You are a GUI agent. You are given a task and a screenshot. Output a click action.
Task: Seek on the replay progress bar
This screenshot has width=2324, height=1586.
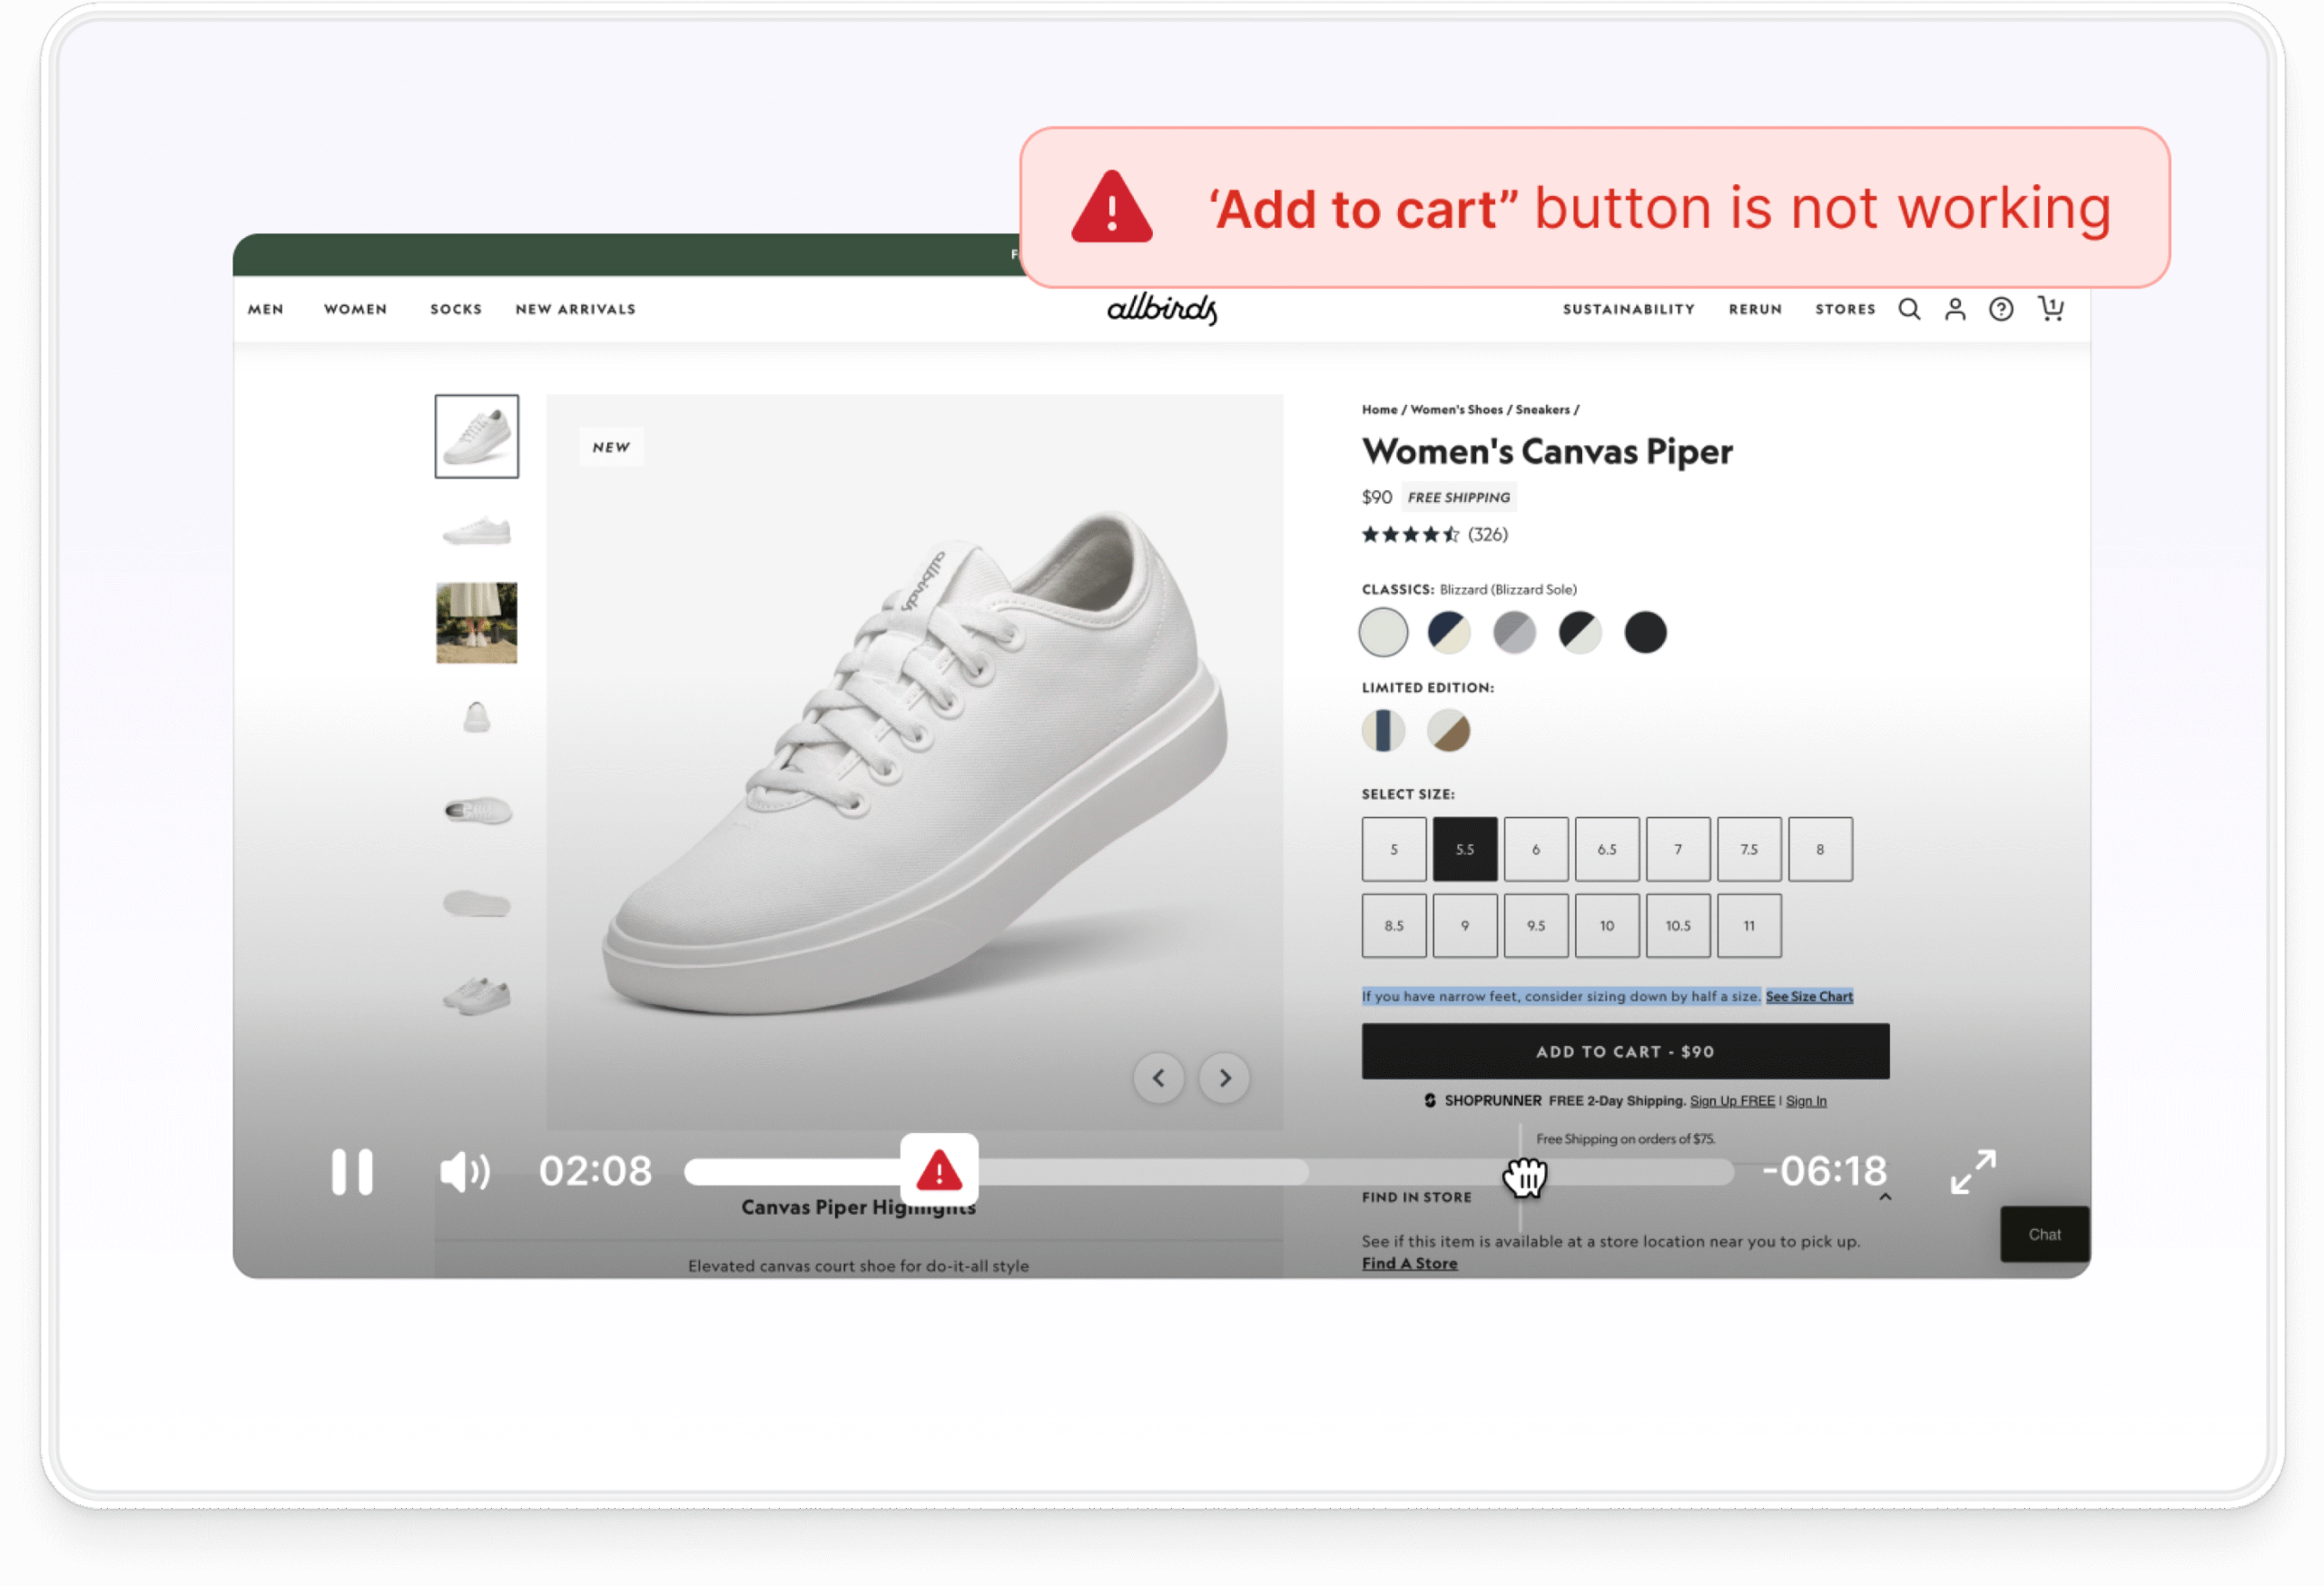pyautogui.click(x=1209, y=1172)
